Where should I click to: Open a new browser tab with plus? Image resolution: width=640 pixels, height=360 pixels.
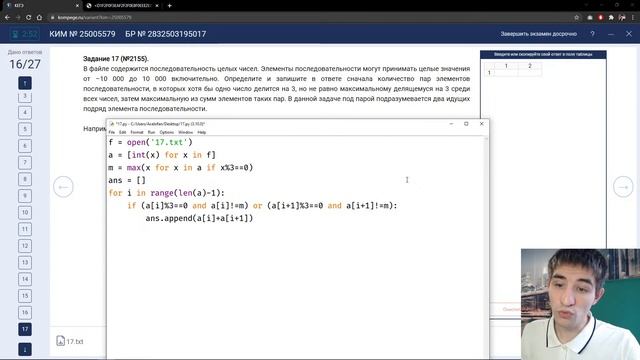click(x=169, y=6)
